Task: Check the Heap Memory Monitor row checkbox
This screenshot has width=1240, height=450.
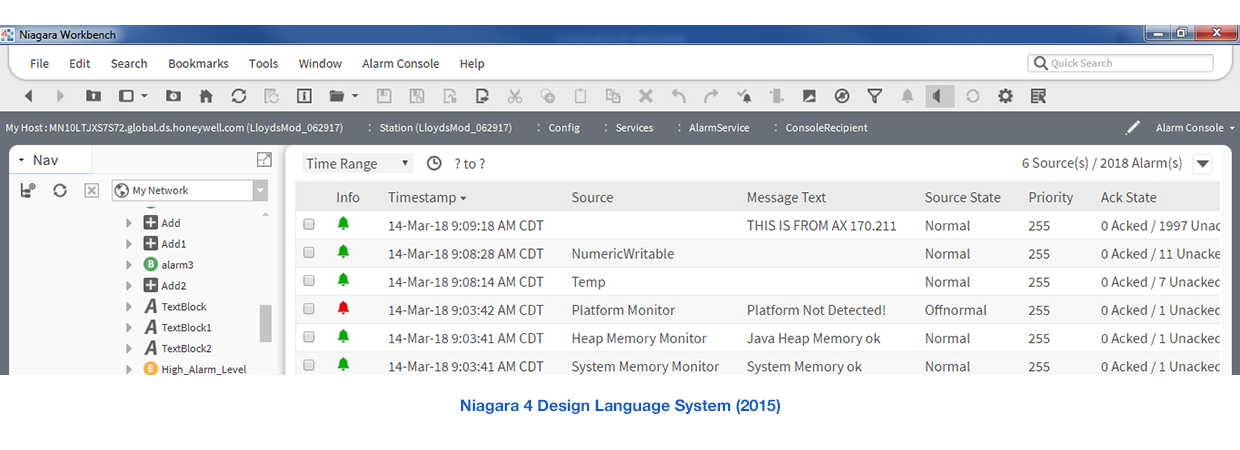Action: [309, 337]
